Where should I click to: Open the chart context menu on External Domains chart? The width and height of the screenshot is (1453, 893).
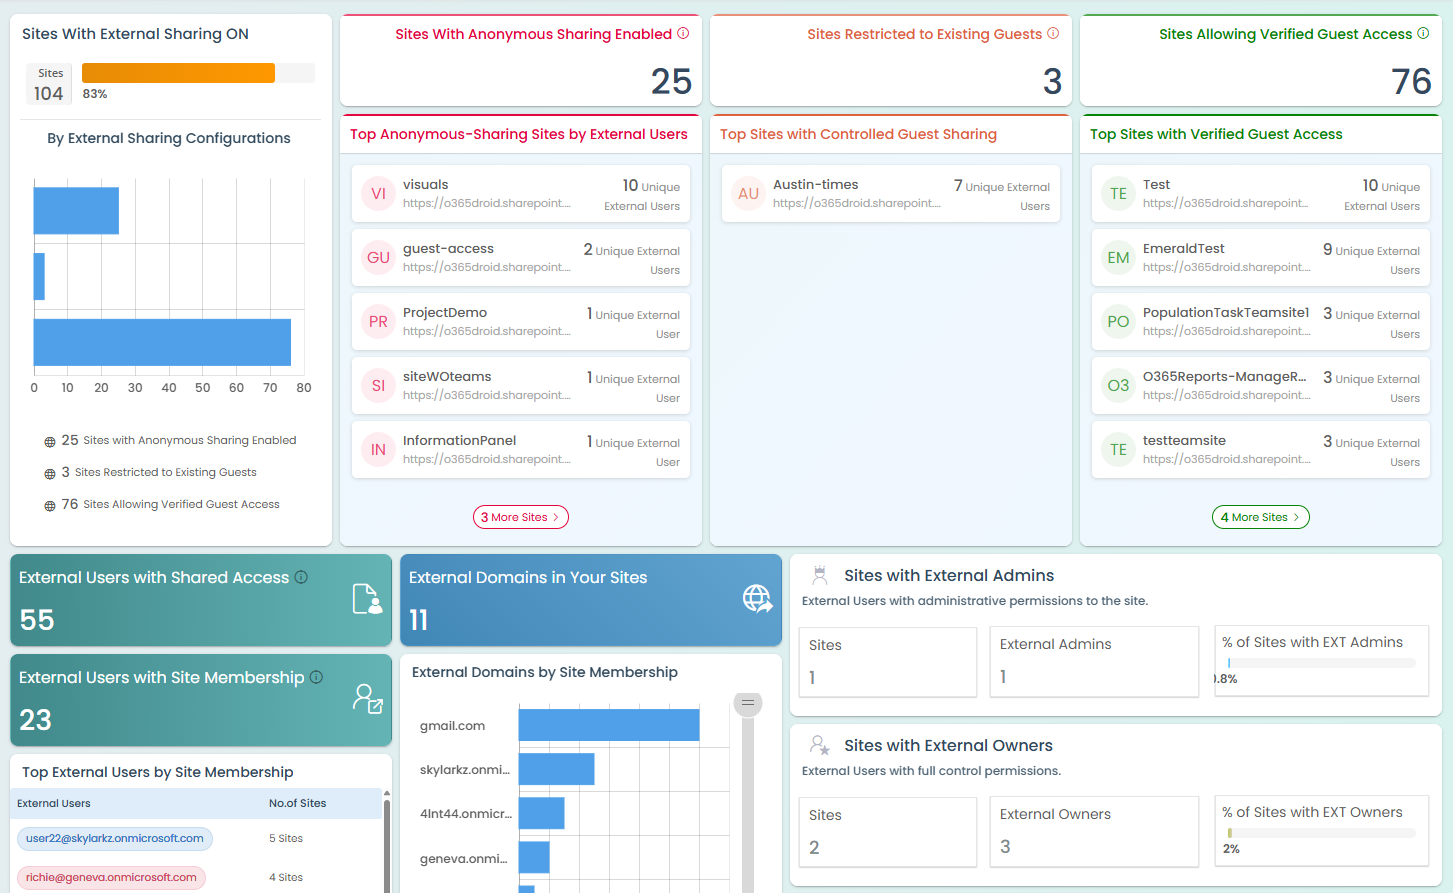tap(748, 703)
